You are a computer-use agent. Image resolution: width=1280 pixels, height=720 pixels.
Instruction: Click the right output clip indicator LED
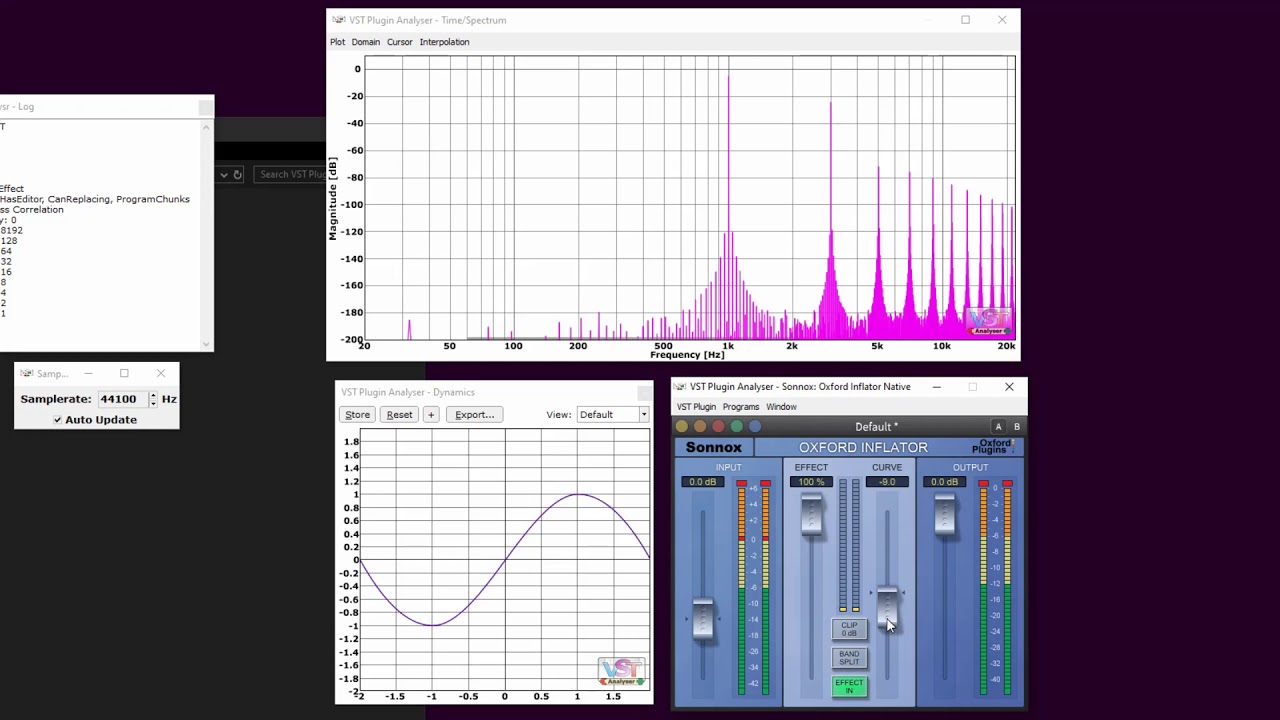(1007, 484)
